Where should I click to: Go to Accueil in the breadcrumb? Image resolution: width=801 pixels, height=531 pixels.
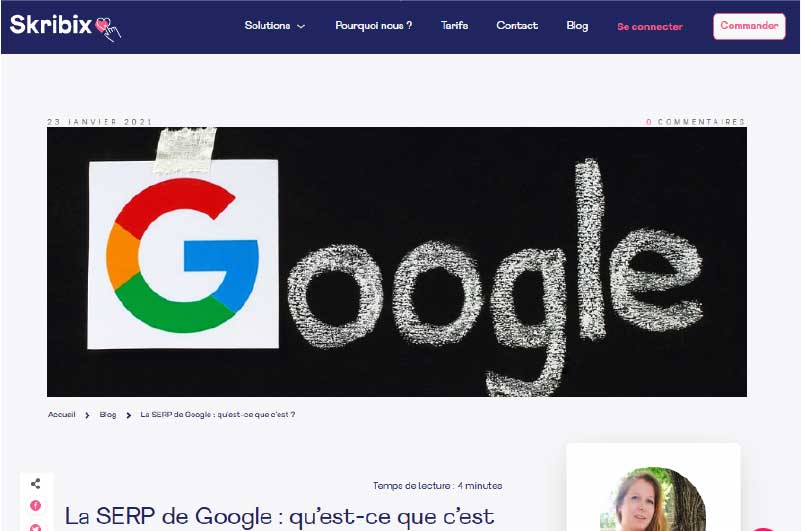click(61, 414)
